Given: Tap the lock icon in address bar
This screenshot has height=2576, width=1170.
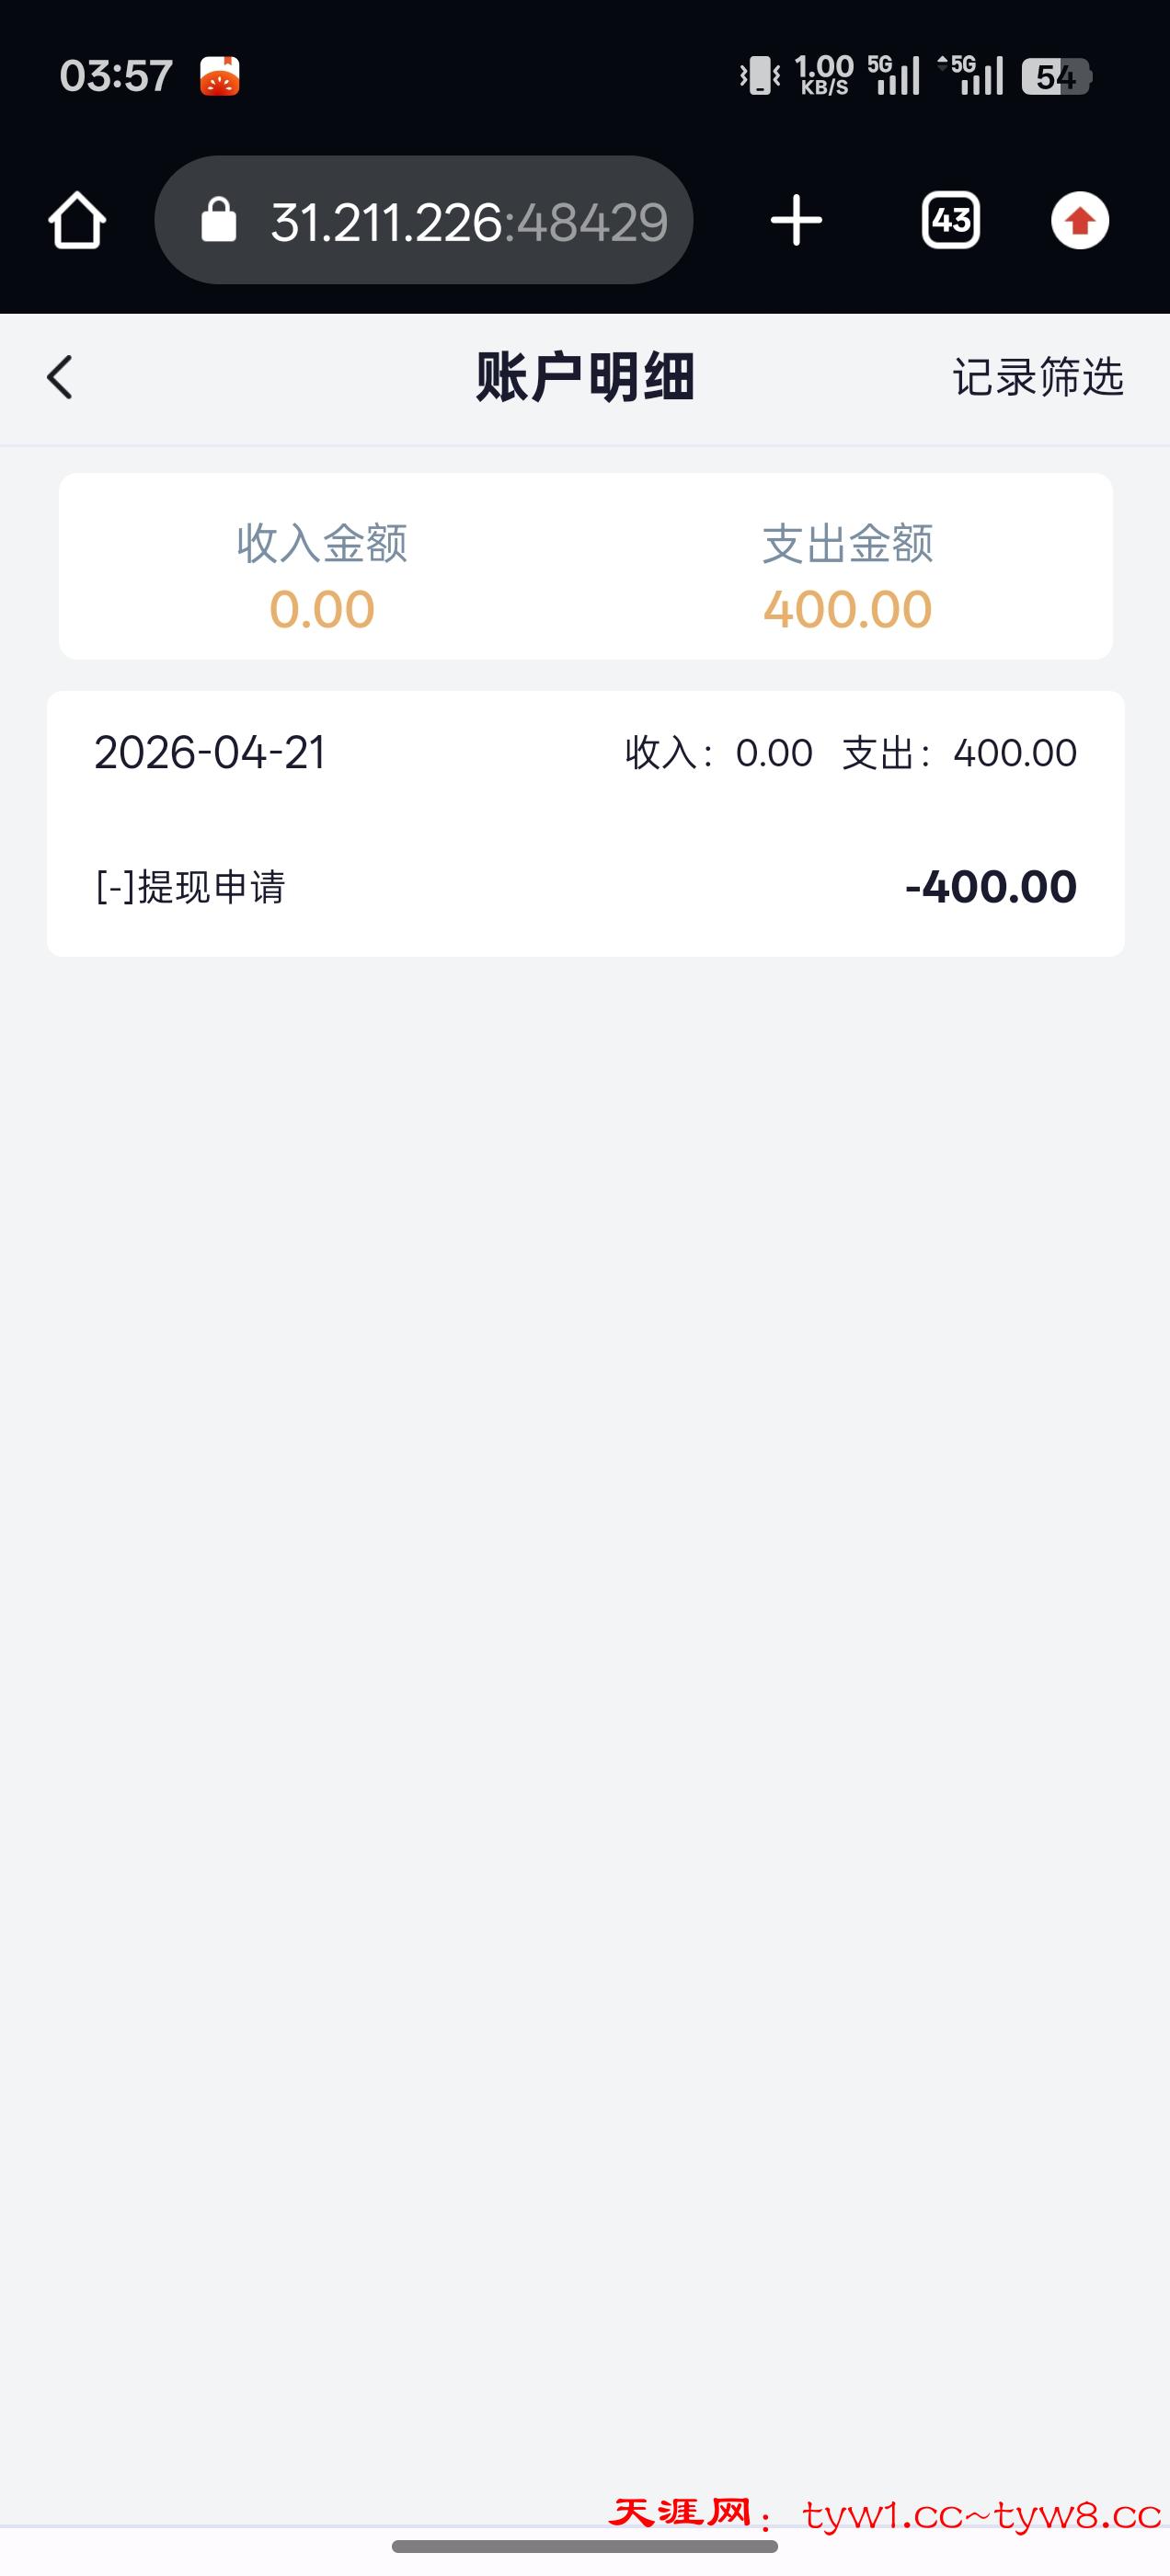Looking at the screenshot, I should coord(218,220).
